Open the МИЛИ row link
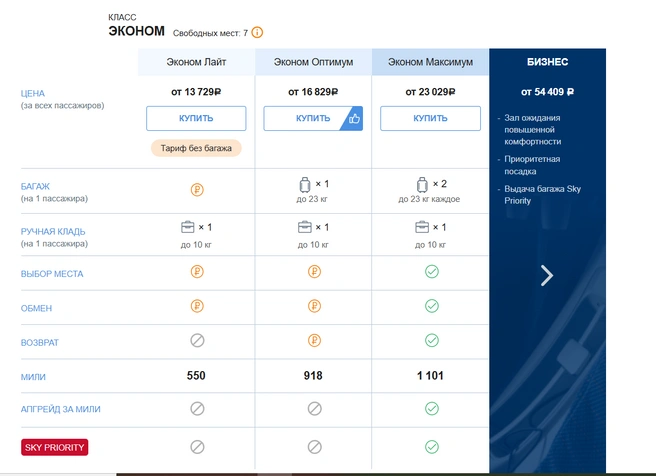The image size is (656, 476). pyautogui.click(x=33, y=377)
